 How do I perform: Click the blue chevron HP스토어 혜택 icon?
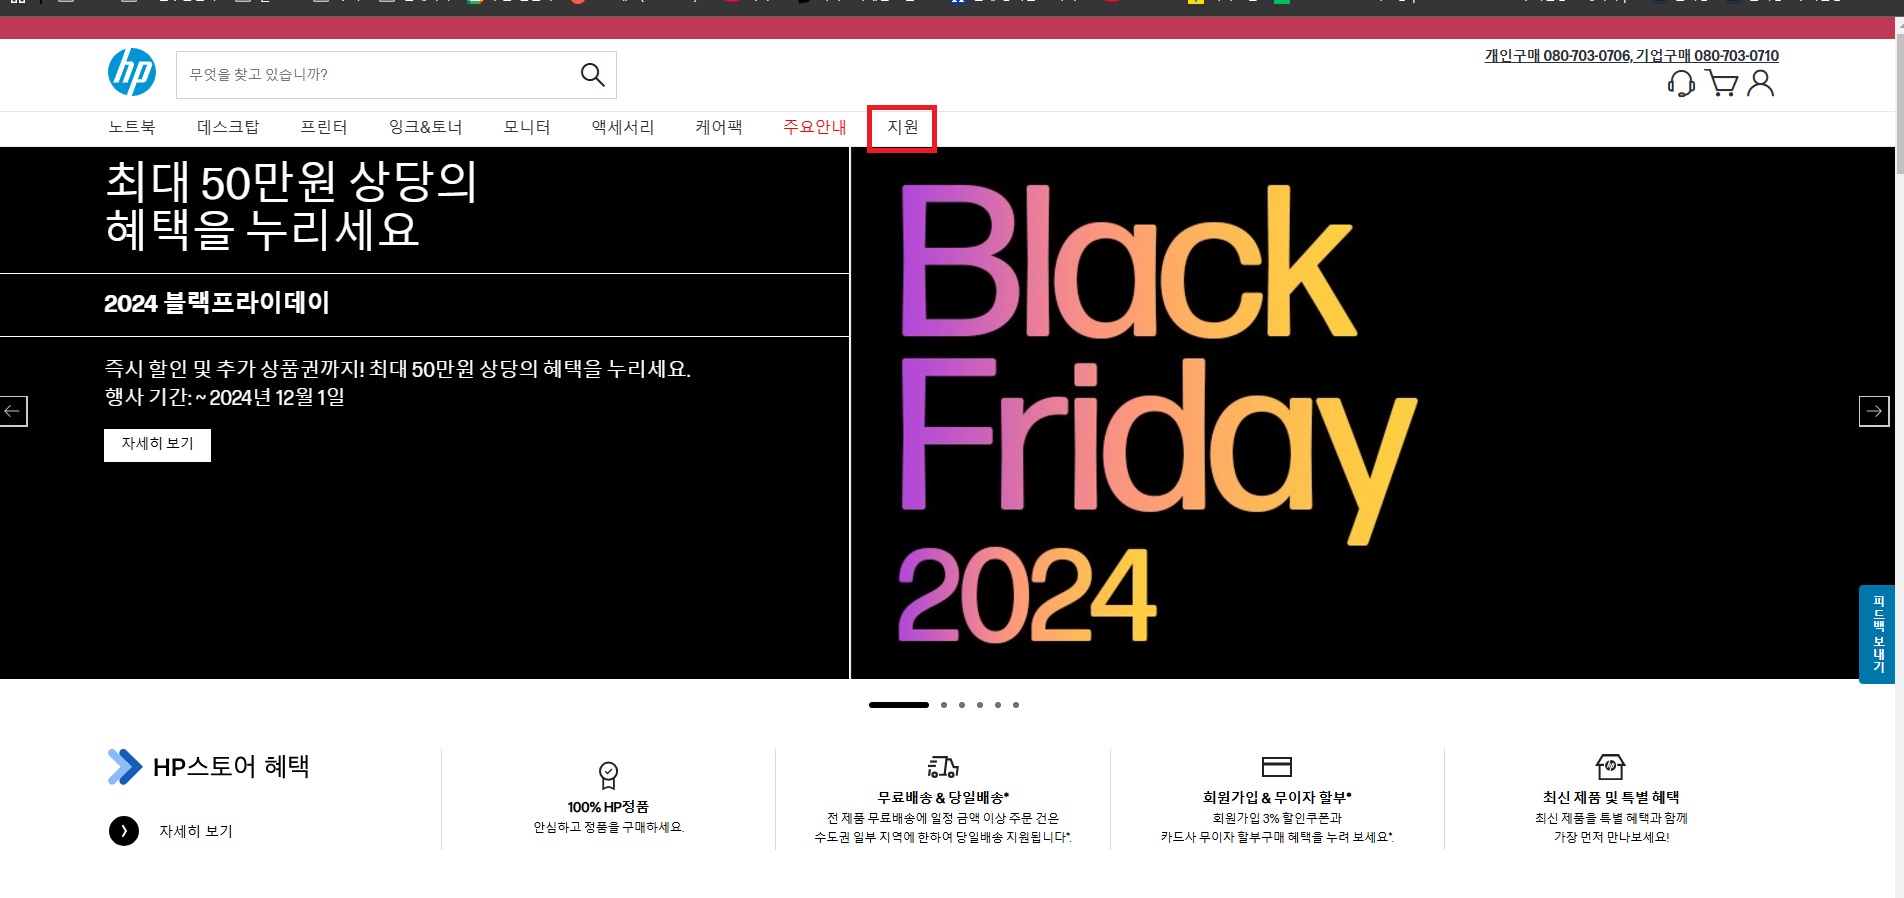pos(125,767)
